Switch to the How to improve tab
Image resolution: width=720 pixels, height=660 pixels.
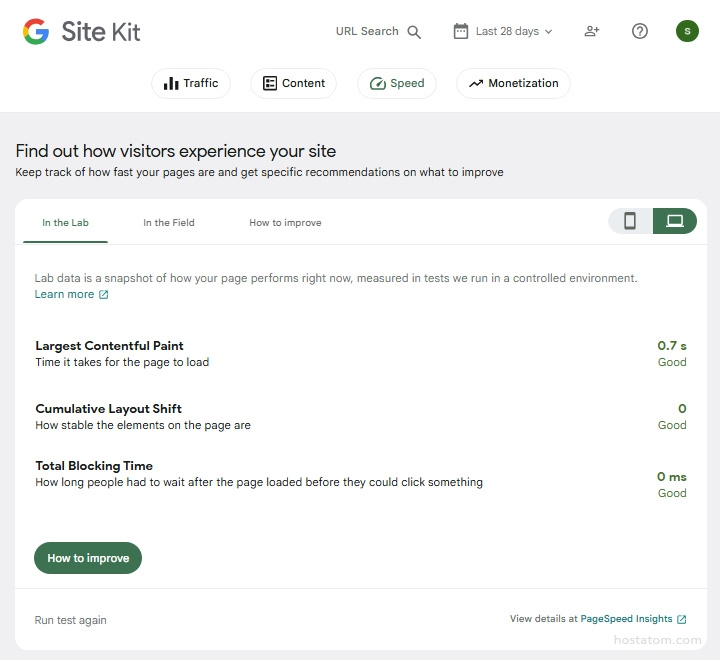pyautogui.click(x=285, y=223)
